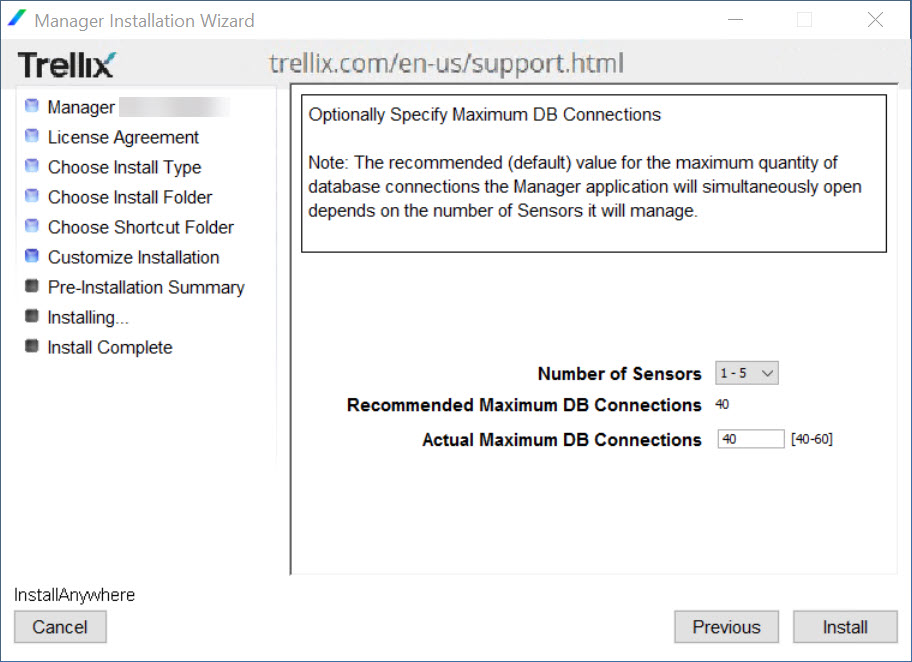Screen dimensions: 912x662
Task: Open the Number of Sensors dropdown
Action: [x=747, y=373]
